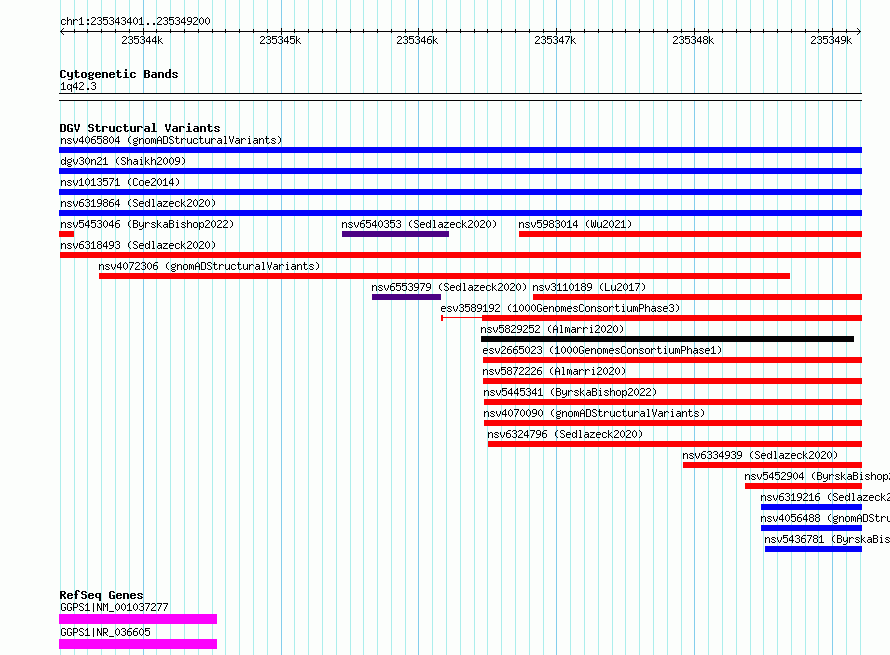The width and height of the screenshot is (890, 655).
Task: Click the black bar under nsv5829252
Action: [668, 339]
